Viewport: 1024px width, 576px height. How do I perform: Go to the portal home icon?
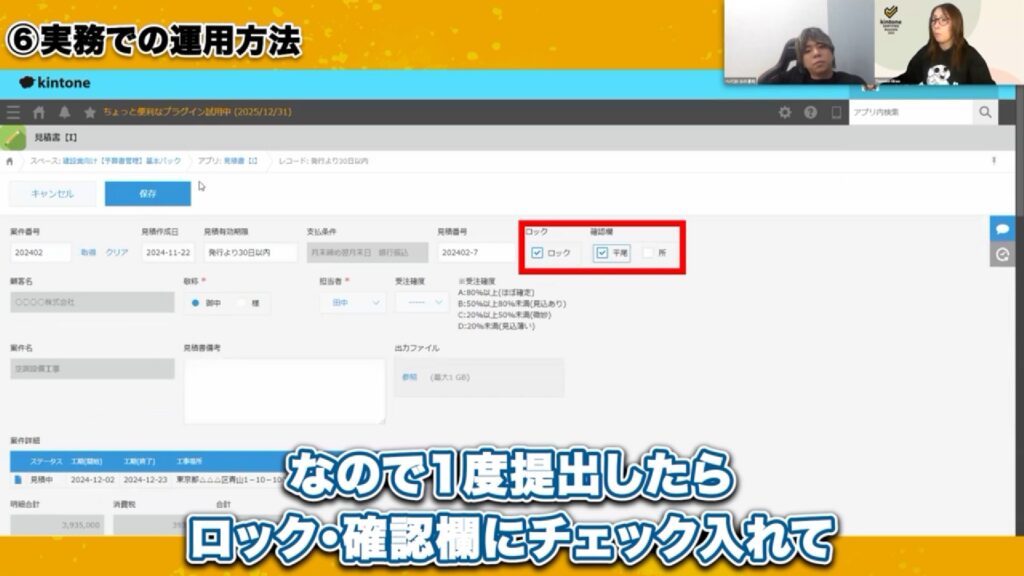click(39, 112)
